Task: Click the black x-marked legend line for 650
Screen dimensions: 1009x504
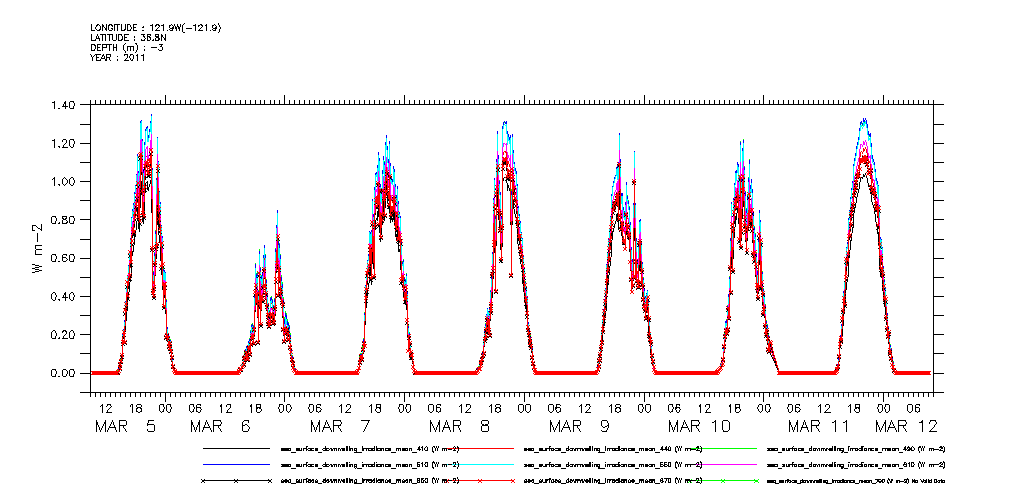Action: point(236,481)
